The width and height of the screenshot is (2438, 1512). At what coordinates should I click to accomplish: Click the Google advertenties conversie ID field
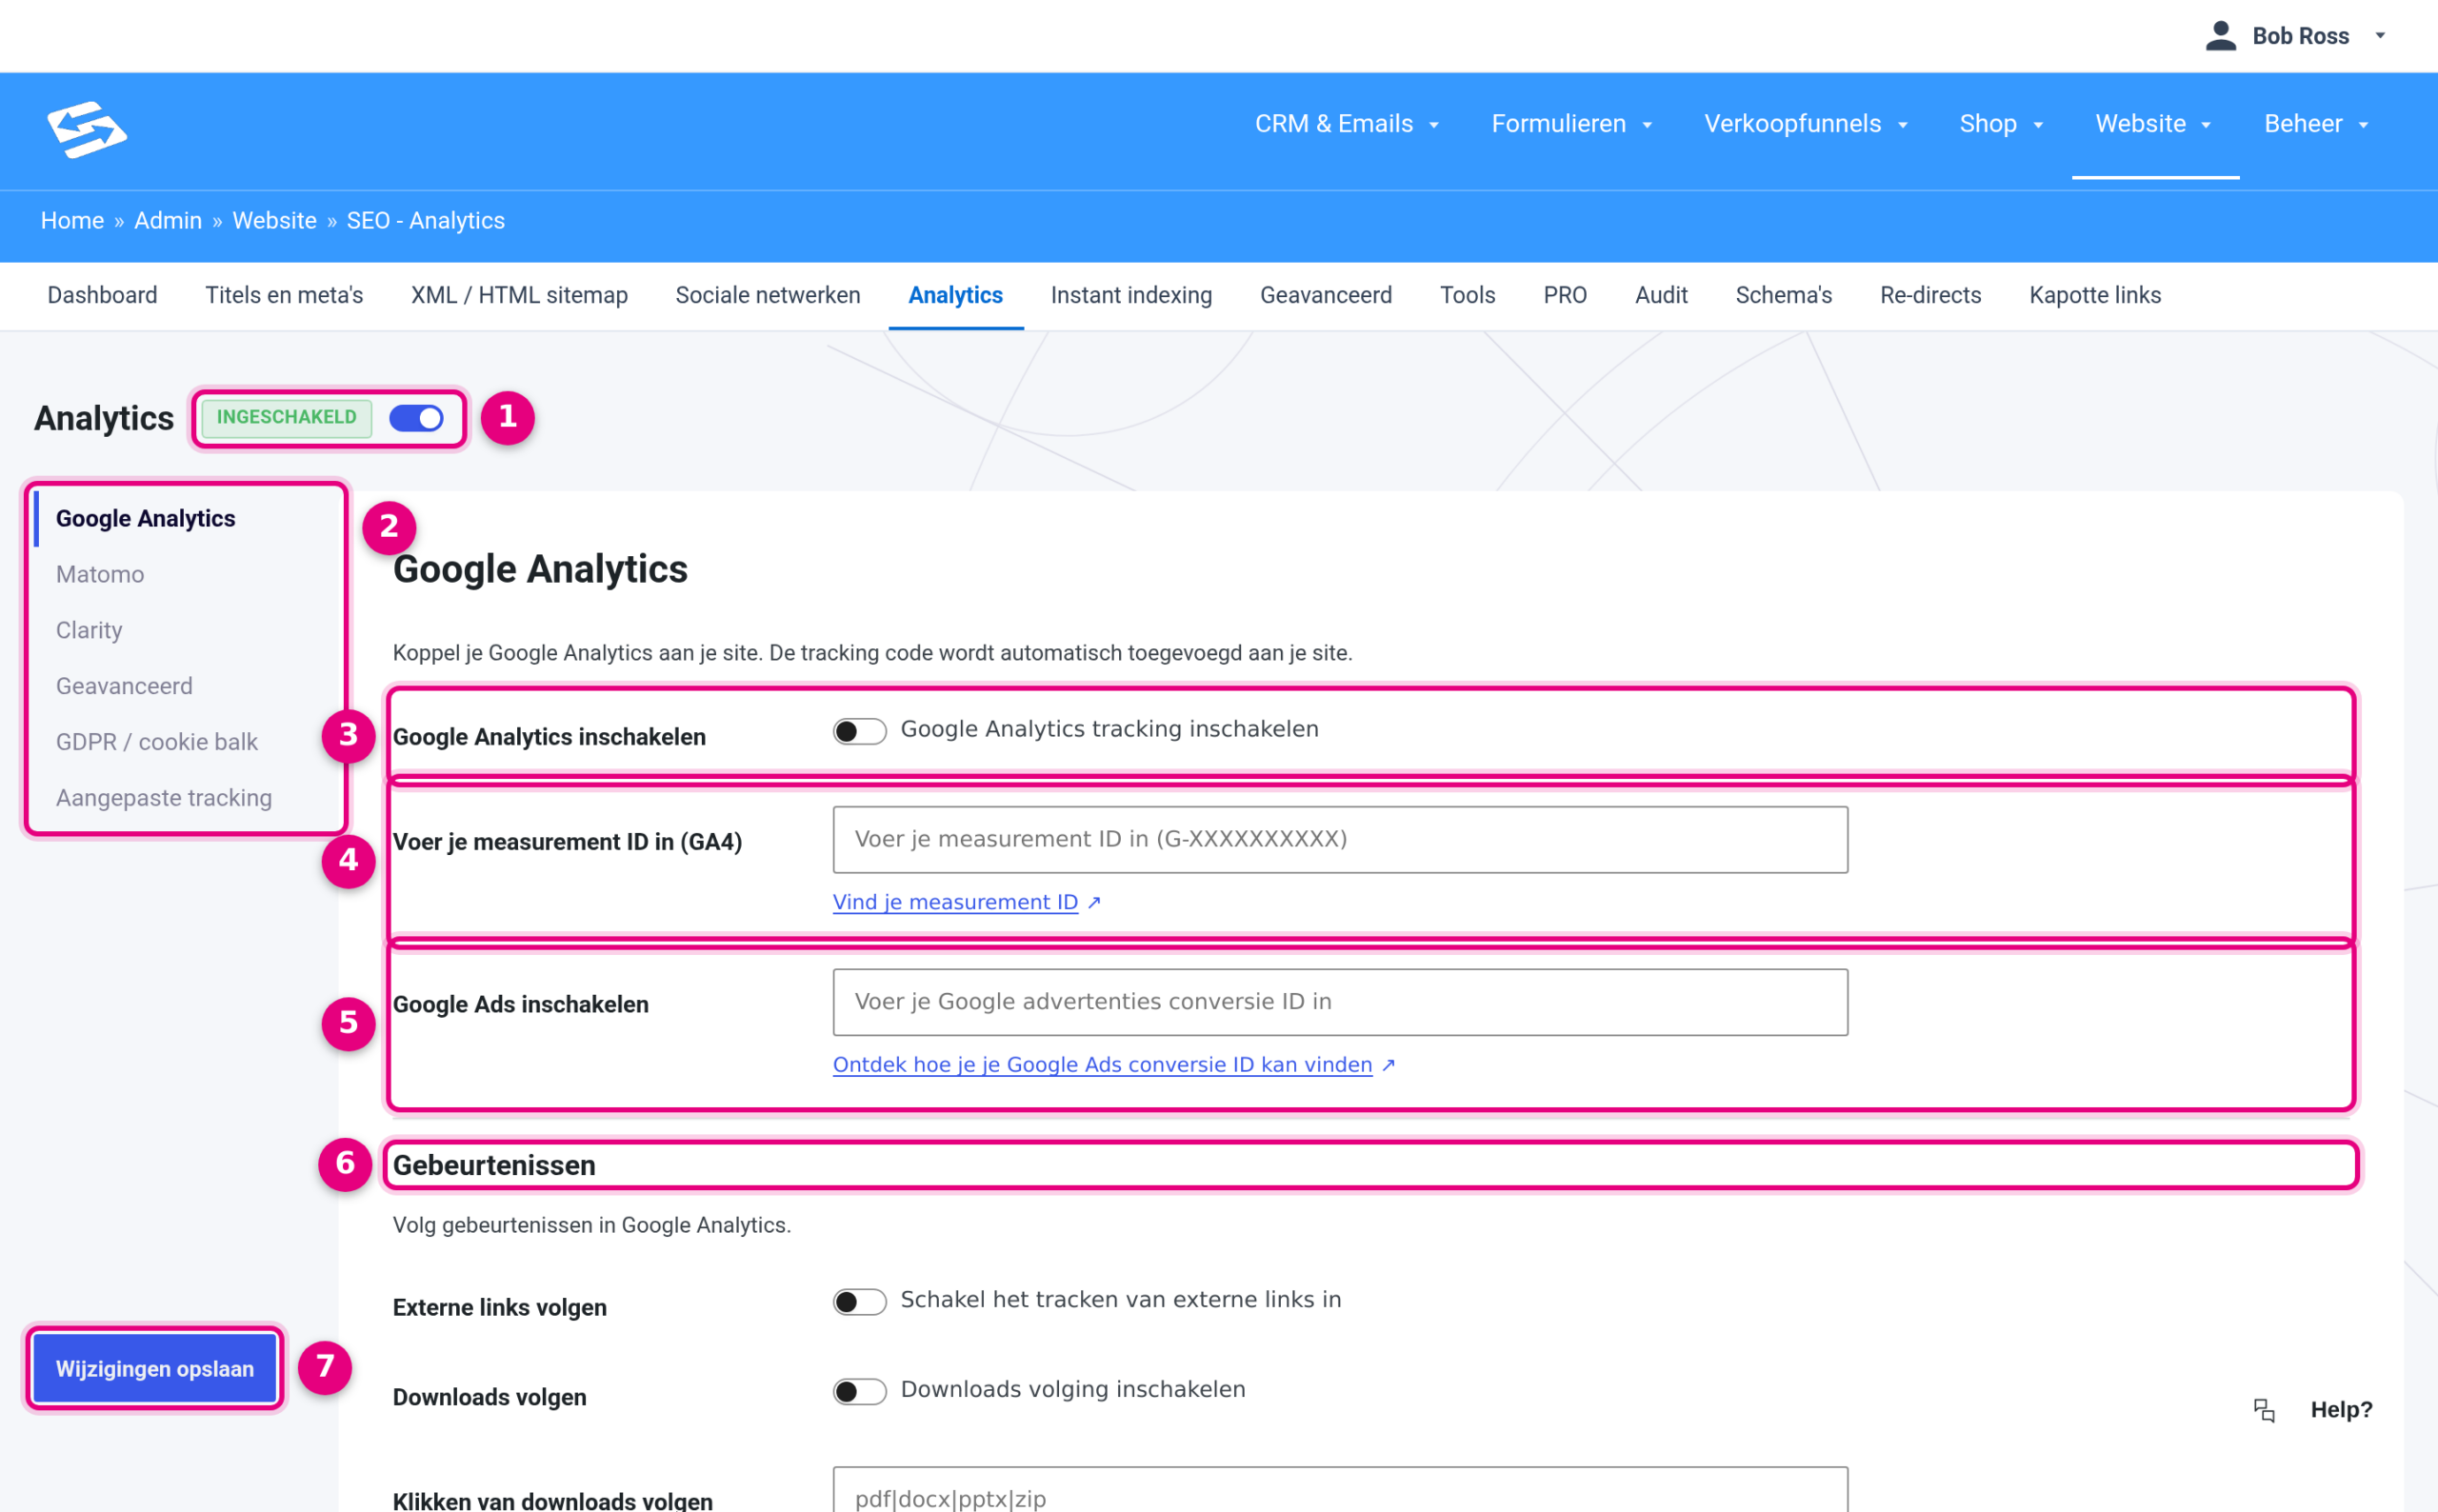(1340, 1002)
